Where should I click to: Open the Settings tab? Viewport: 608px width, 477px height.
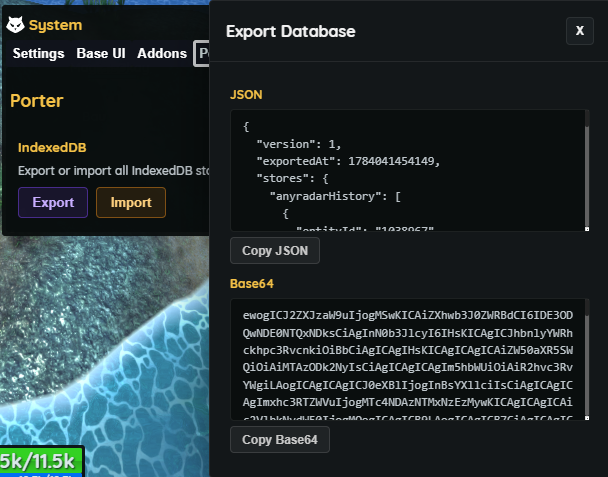point(38,54)
